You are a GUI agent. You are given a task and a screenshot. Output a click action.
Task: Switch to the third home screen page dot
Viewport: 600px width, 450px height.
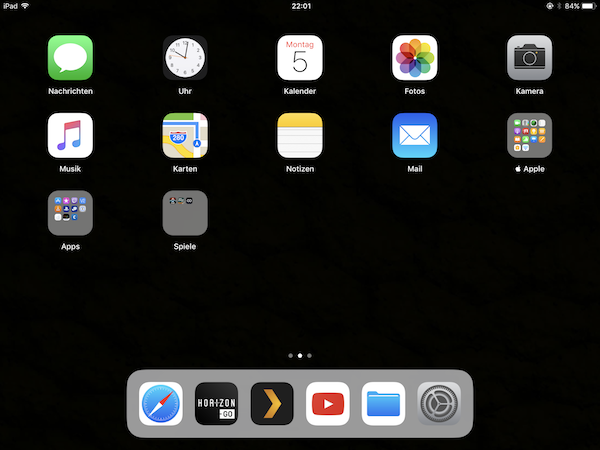pos(309,356)
